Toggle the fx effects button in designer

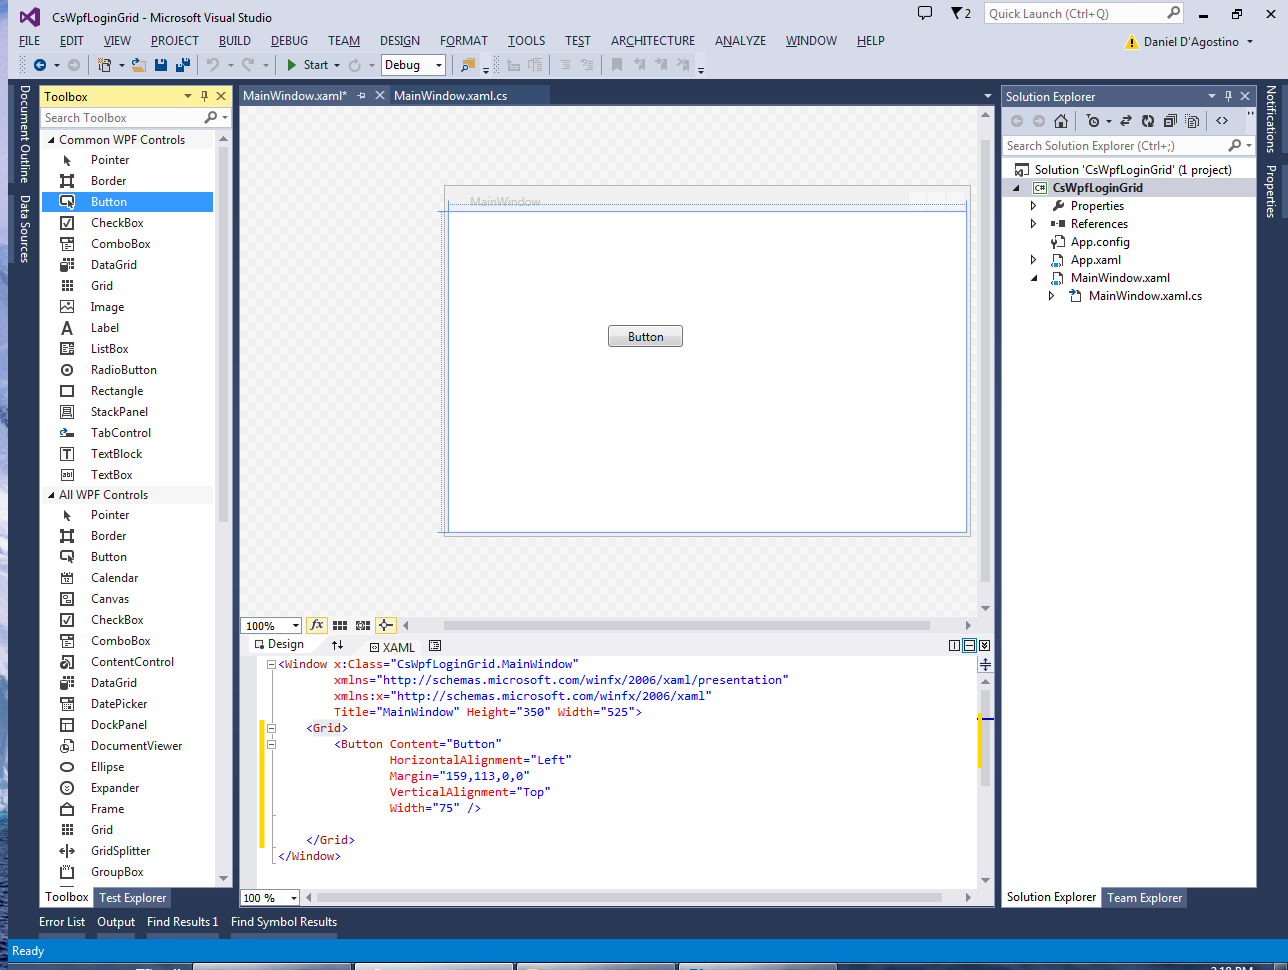click(x=316, y=625)
